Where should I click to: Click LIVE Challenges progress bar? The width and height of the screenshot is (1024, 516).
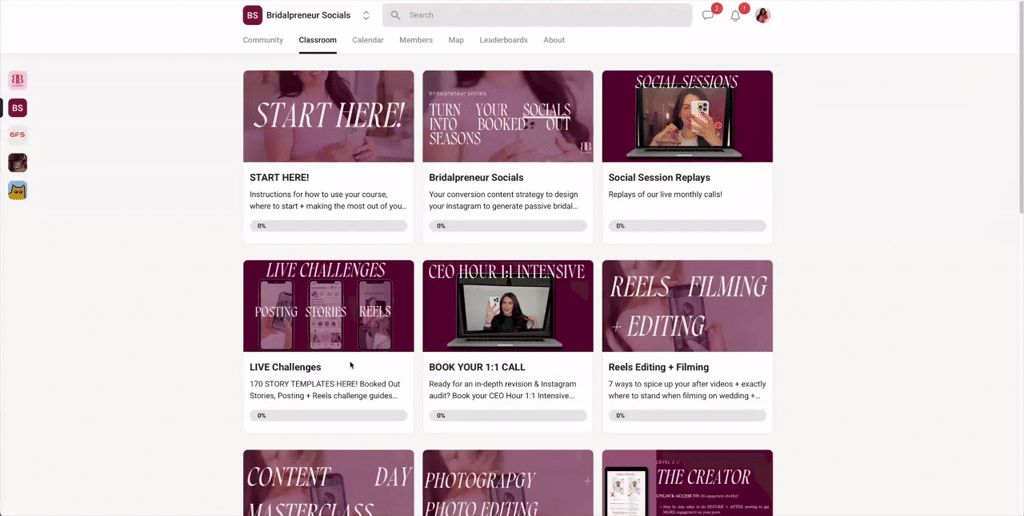[328, 415]
